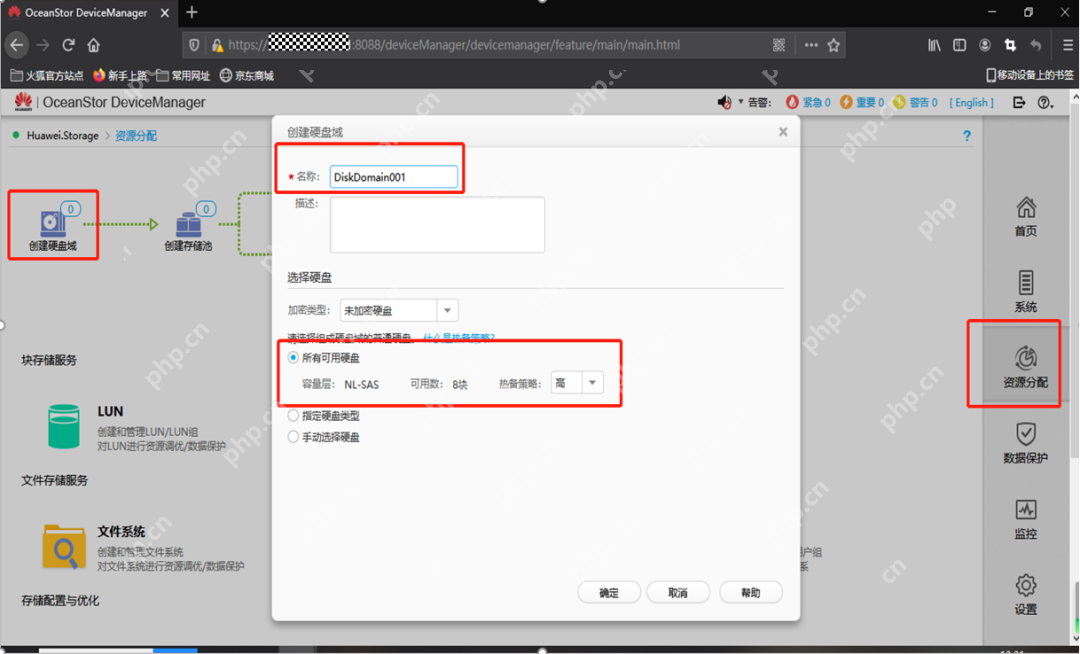Select 所有可用硬盘 radio button
The height and width of the screenshot is (654, 1080).
(x=293, y=357)
